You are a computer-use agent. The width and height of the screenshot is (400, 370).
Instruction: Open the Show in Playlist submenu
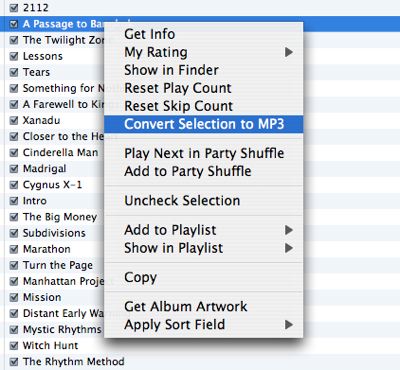click(204, 248)
